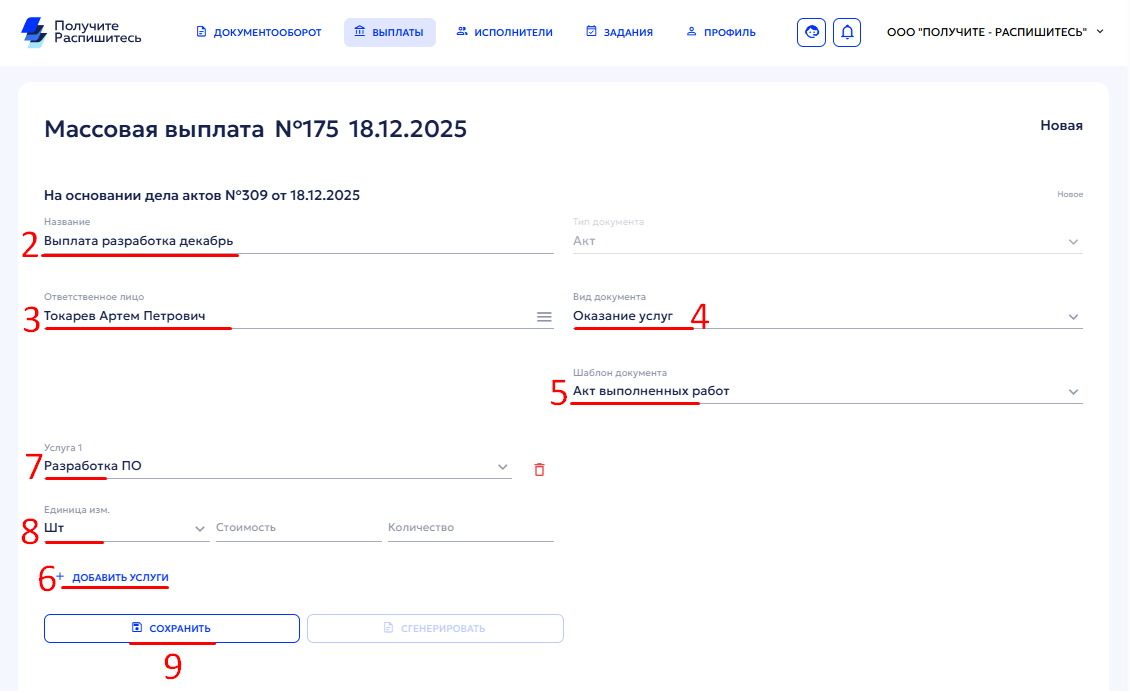This screenshot has height=693, width=1130.
Task: Open the Единица изм. unit dropdown
Action: coord(199,528)
